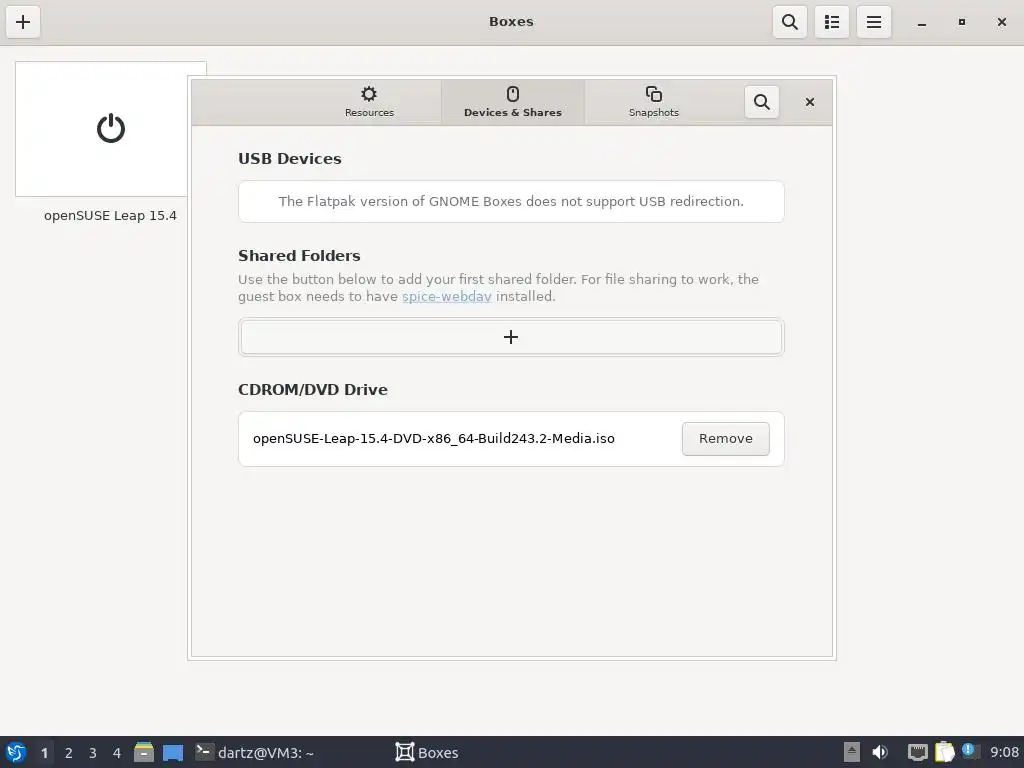Maximize the Boxes window
The image size is (1024, 768).
pos(961,22)
